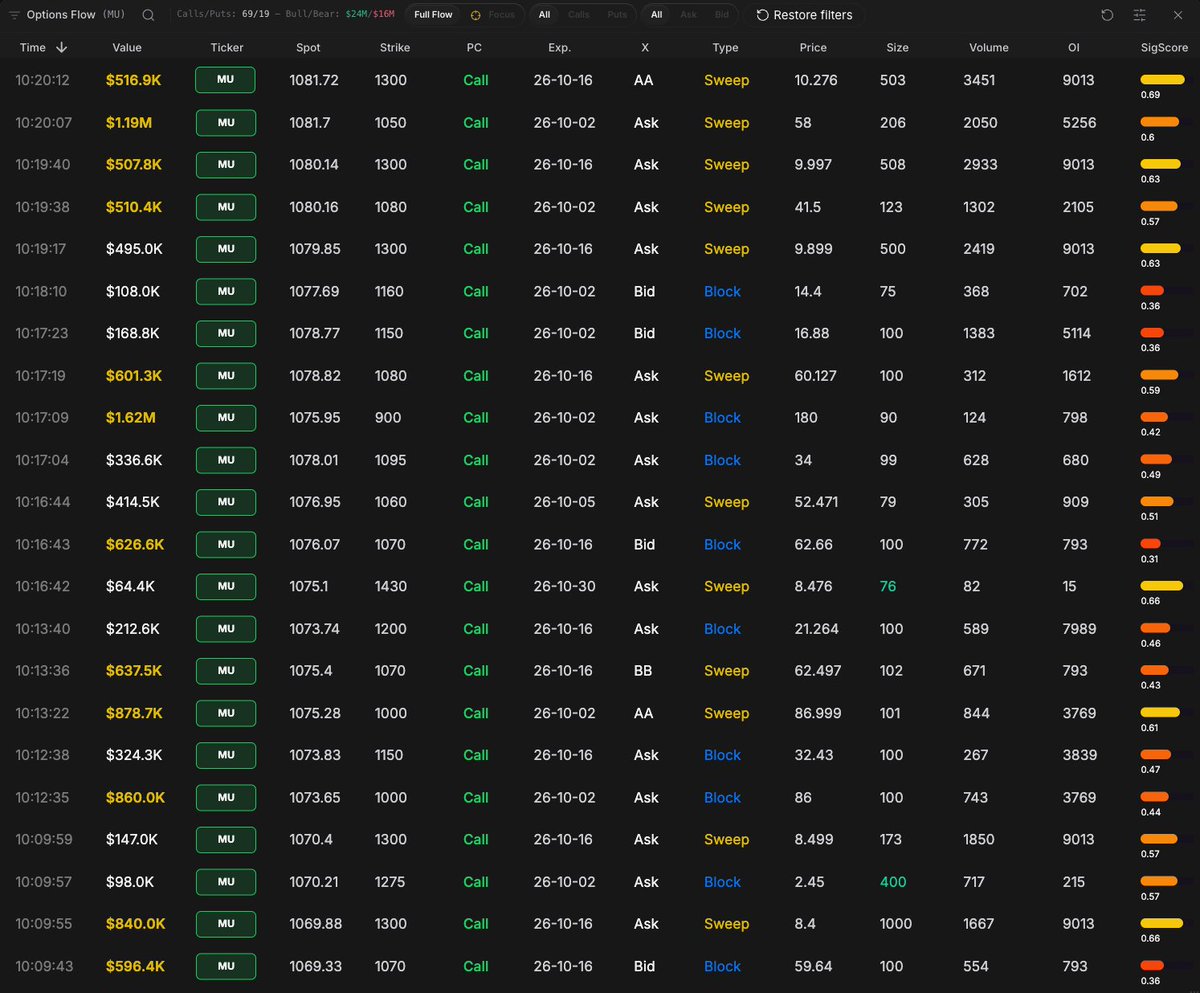1200x993 pixels.
Task: Click the SigScore bar showing 0.69
Action: click(x=1162, y=80)
